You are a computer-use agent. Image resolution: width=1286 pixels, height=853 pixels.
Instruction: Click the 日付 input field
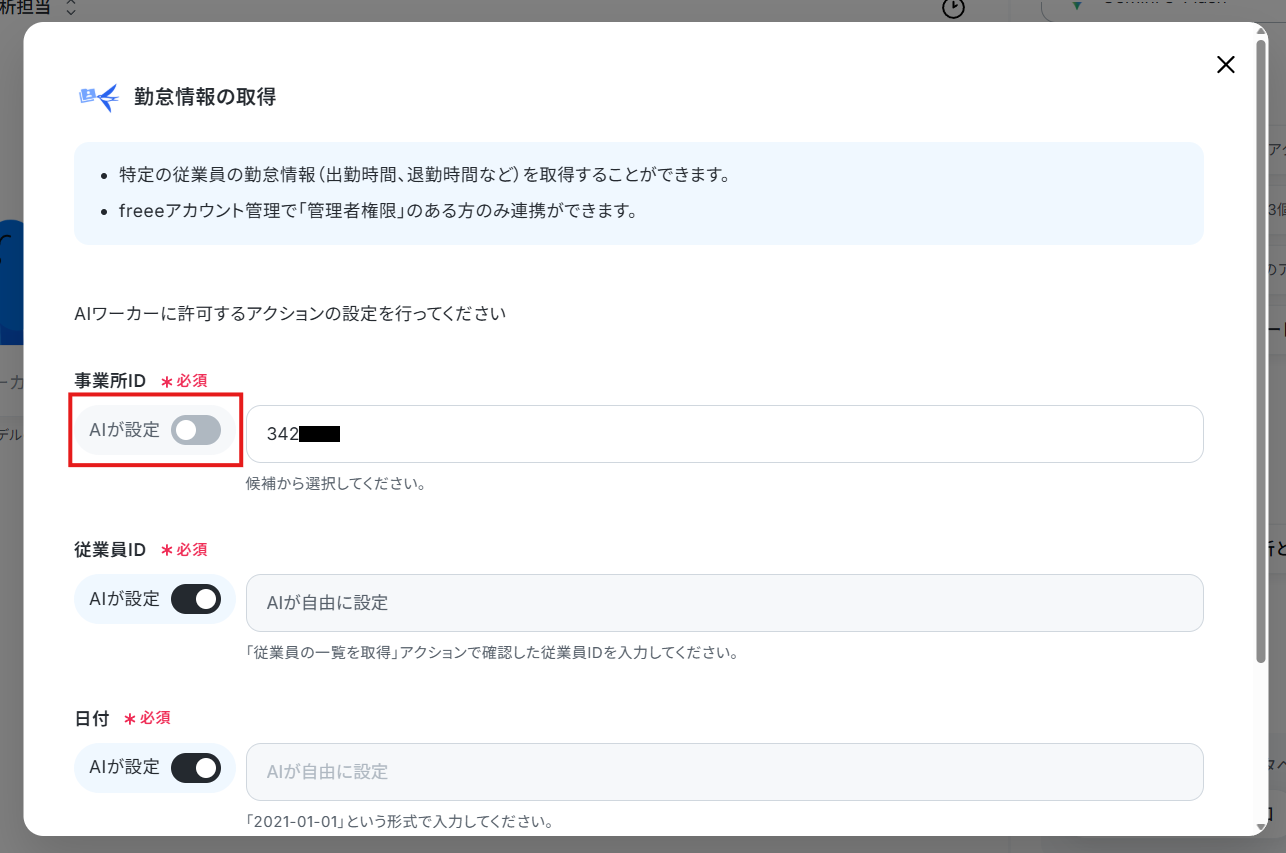724,772
